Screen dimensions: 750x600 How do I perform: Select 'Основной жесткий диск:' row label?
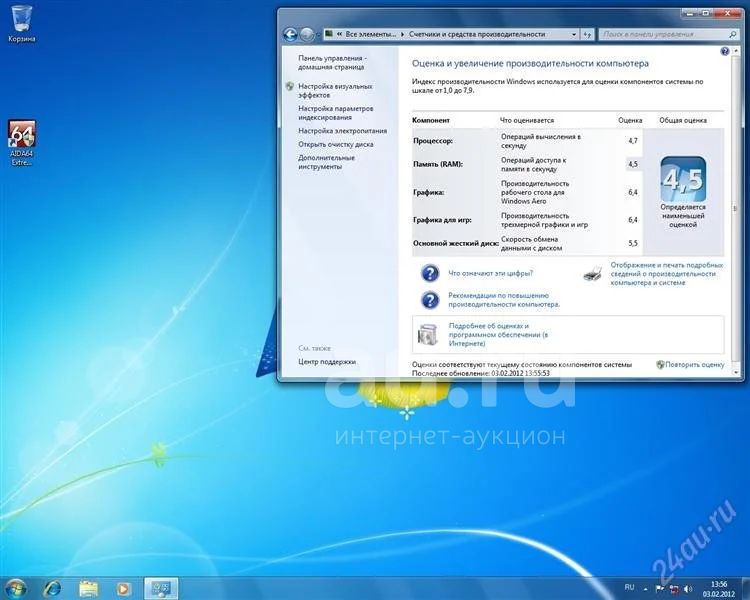click(x=456, y=244)
